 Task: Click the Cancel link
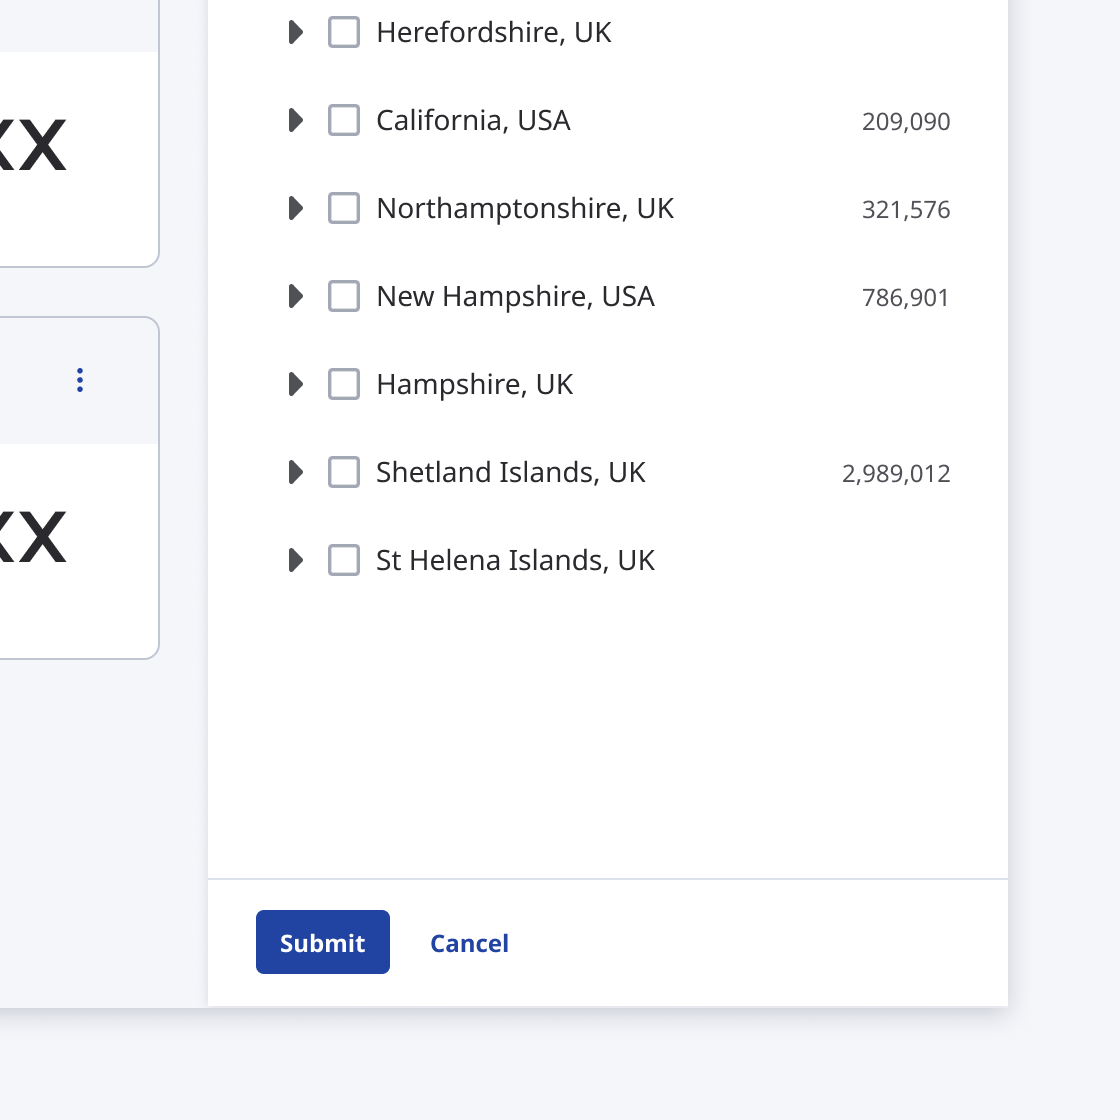469,943
